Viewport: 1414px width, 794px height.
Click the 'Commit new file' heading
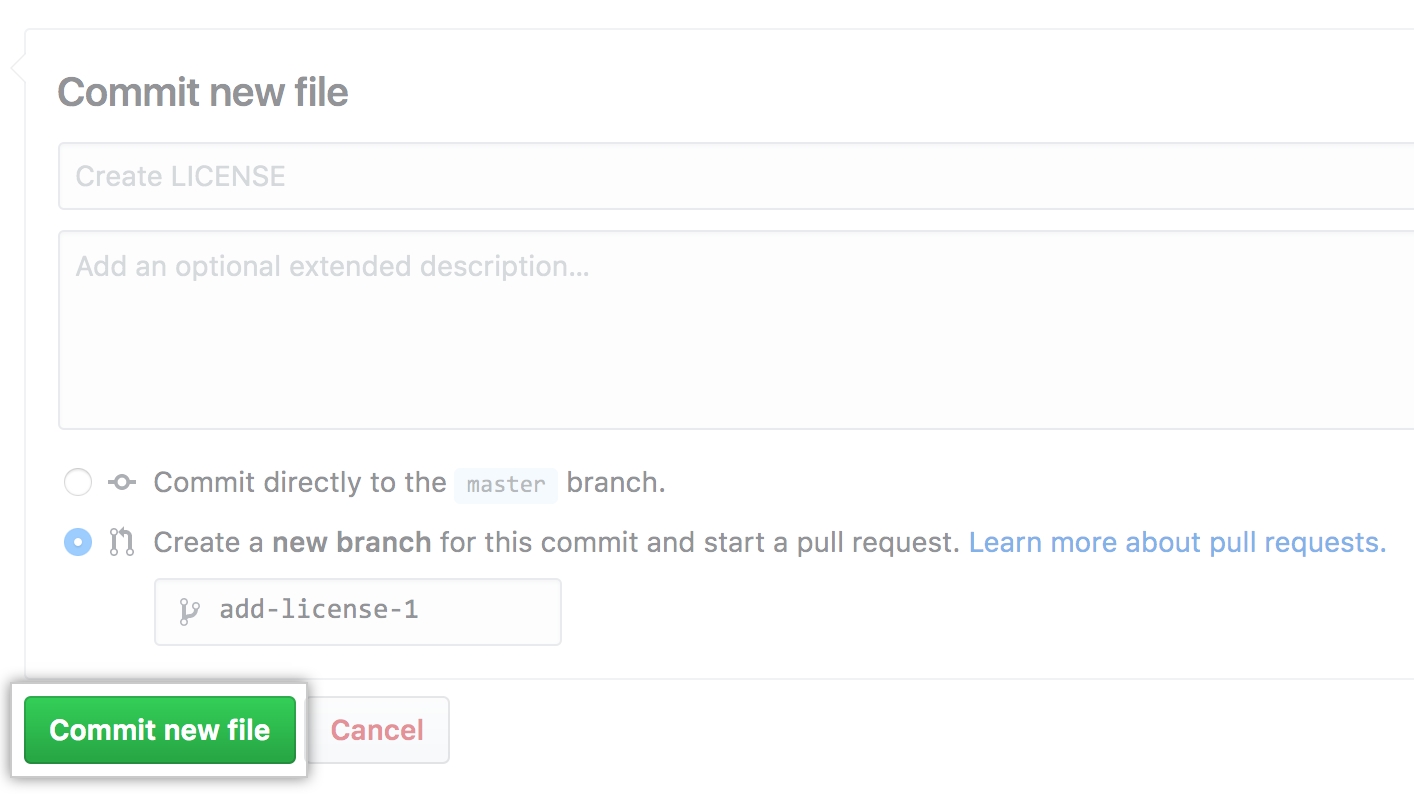click(x=203, y=92)
